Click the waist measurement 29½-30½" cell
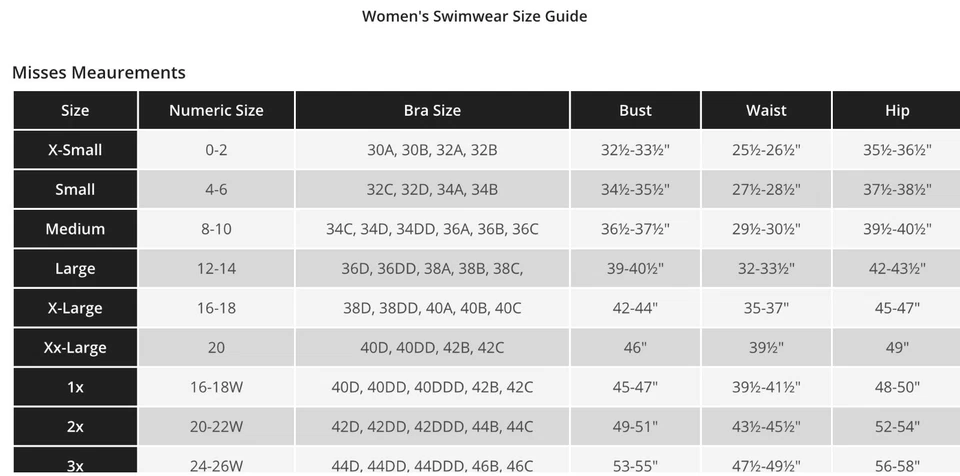The image size is (960, 476). coord(766,229)
